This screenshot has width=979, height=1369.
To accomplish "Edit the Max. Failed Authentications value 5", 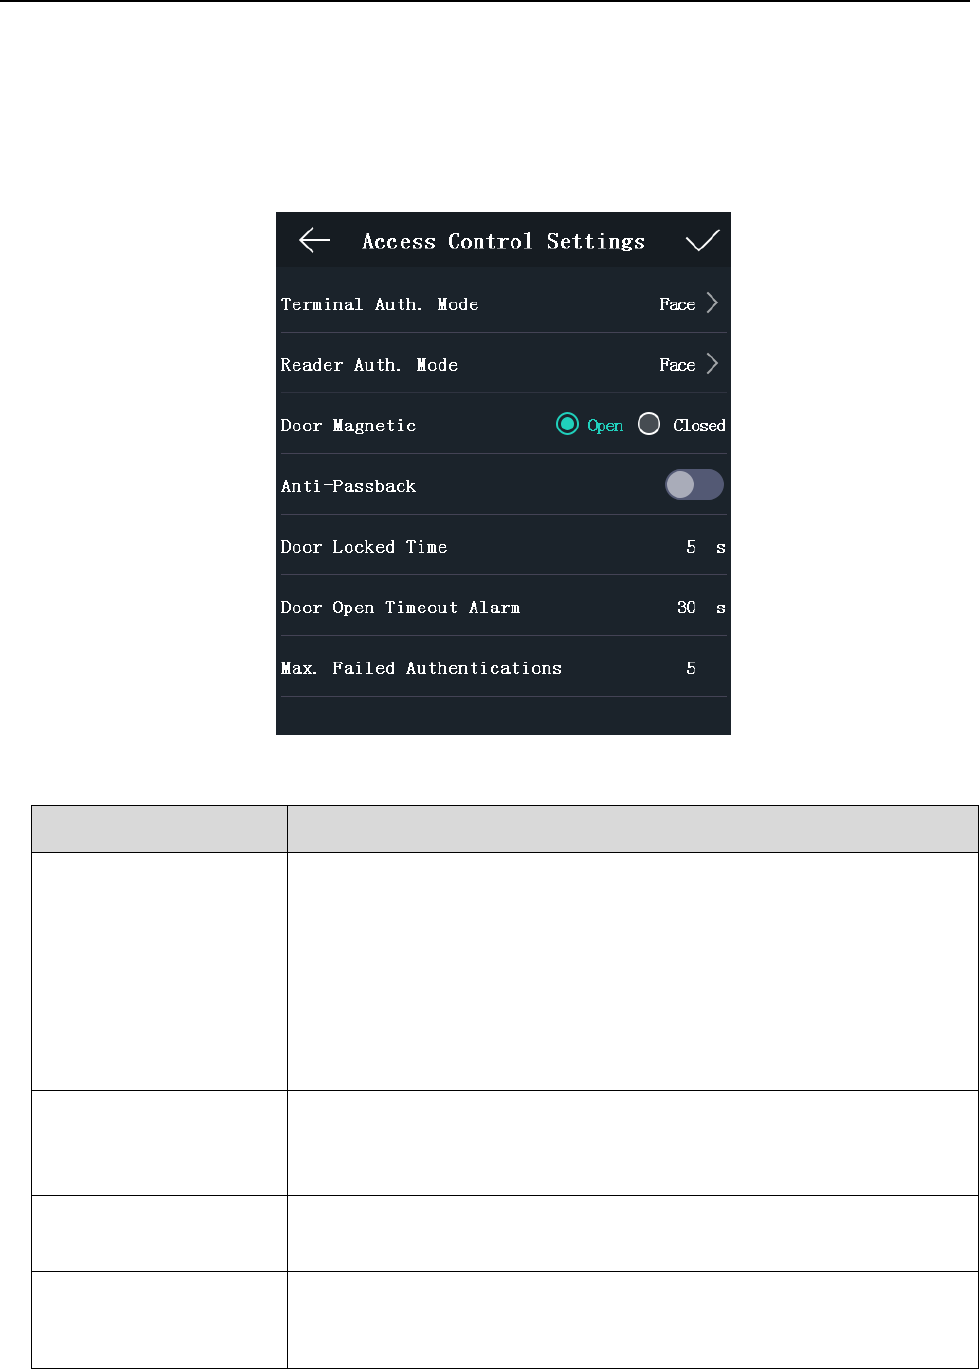I will pos(691,668).
